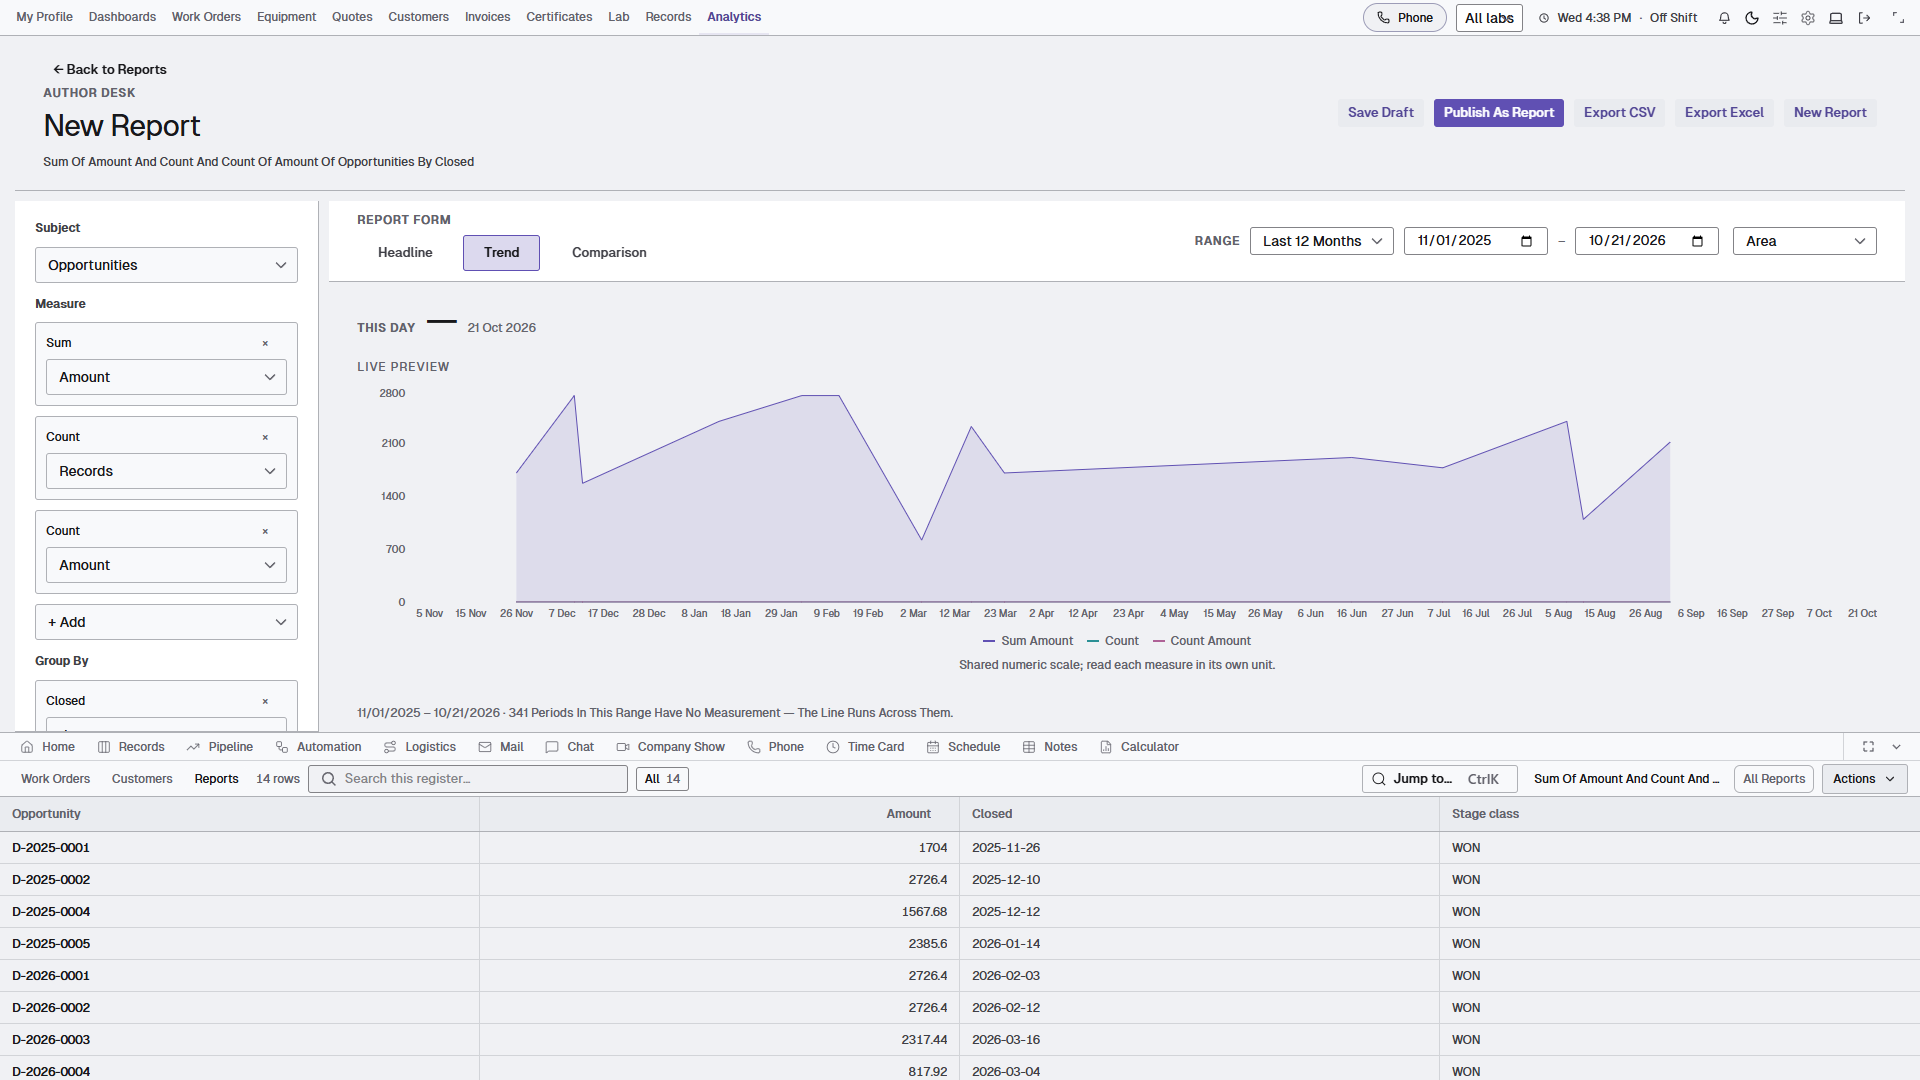Open the + Add measure dropdown

click(x=166, y=622)
